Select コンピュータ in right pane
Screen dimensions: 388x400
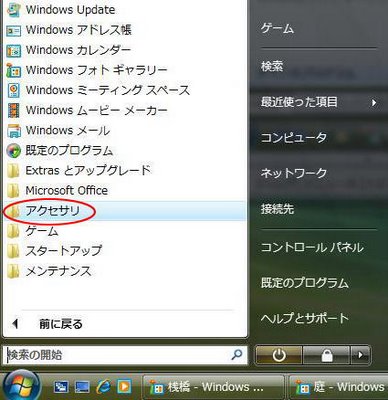point(294,137)
